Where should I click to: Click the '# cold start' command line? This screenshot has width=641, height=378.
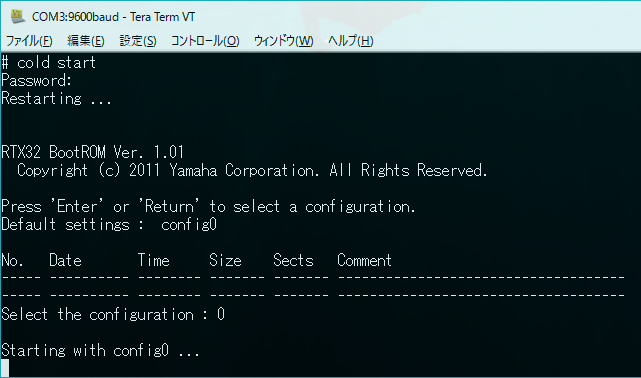click(x=49, y=63)
